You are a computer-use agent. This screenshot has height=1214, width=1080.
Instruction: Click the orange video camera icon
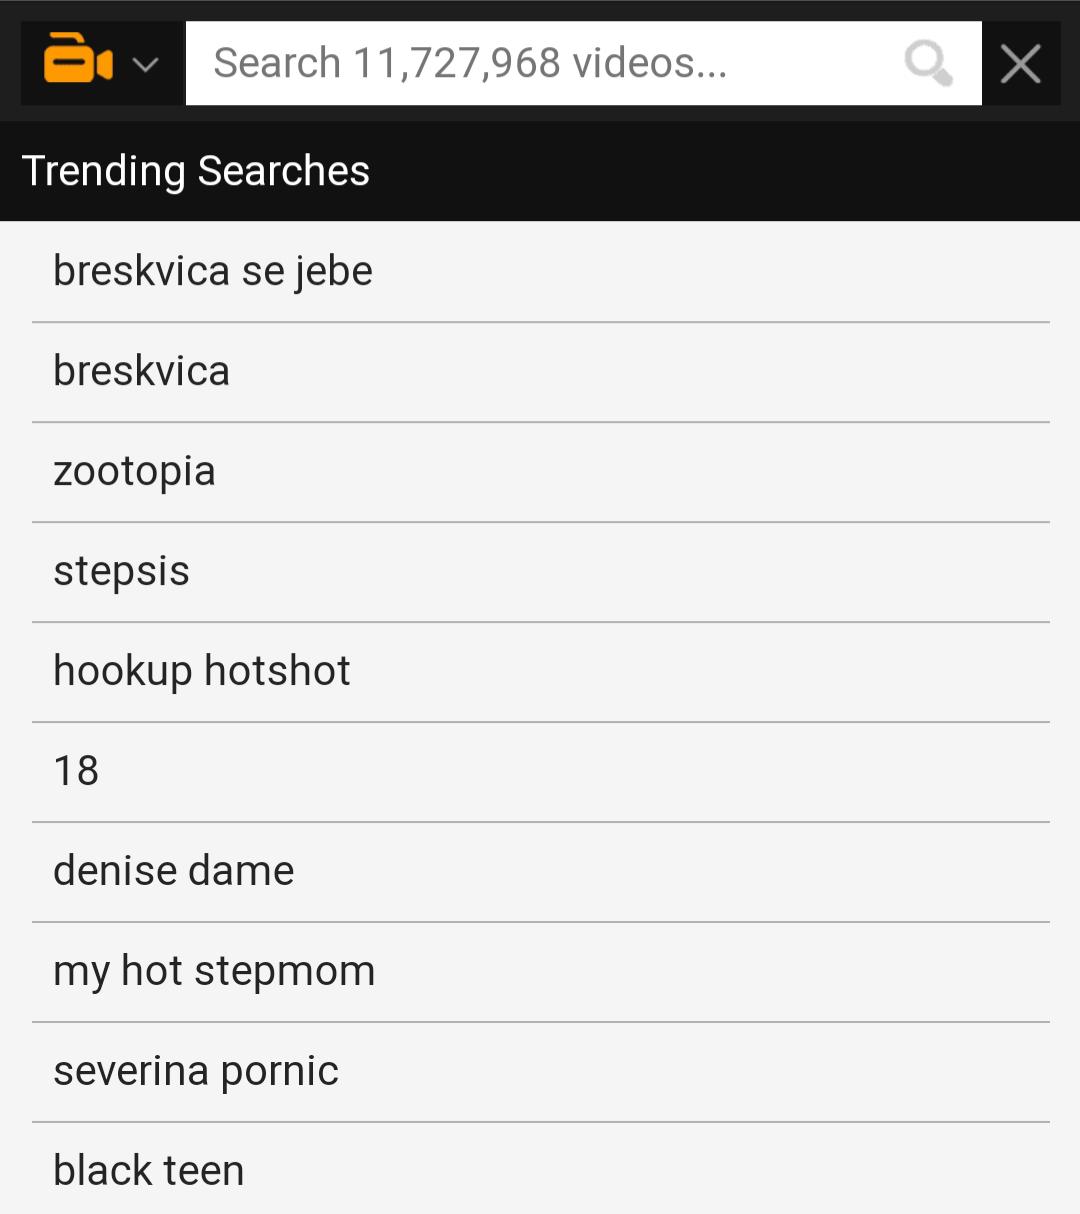[x=77, y=62]
